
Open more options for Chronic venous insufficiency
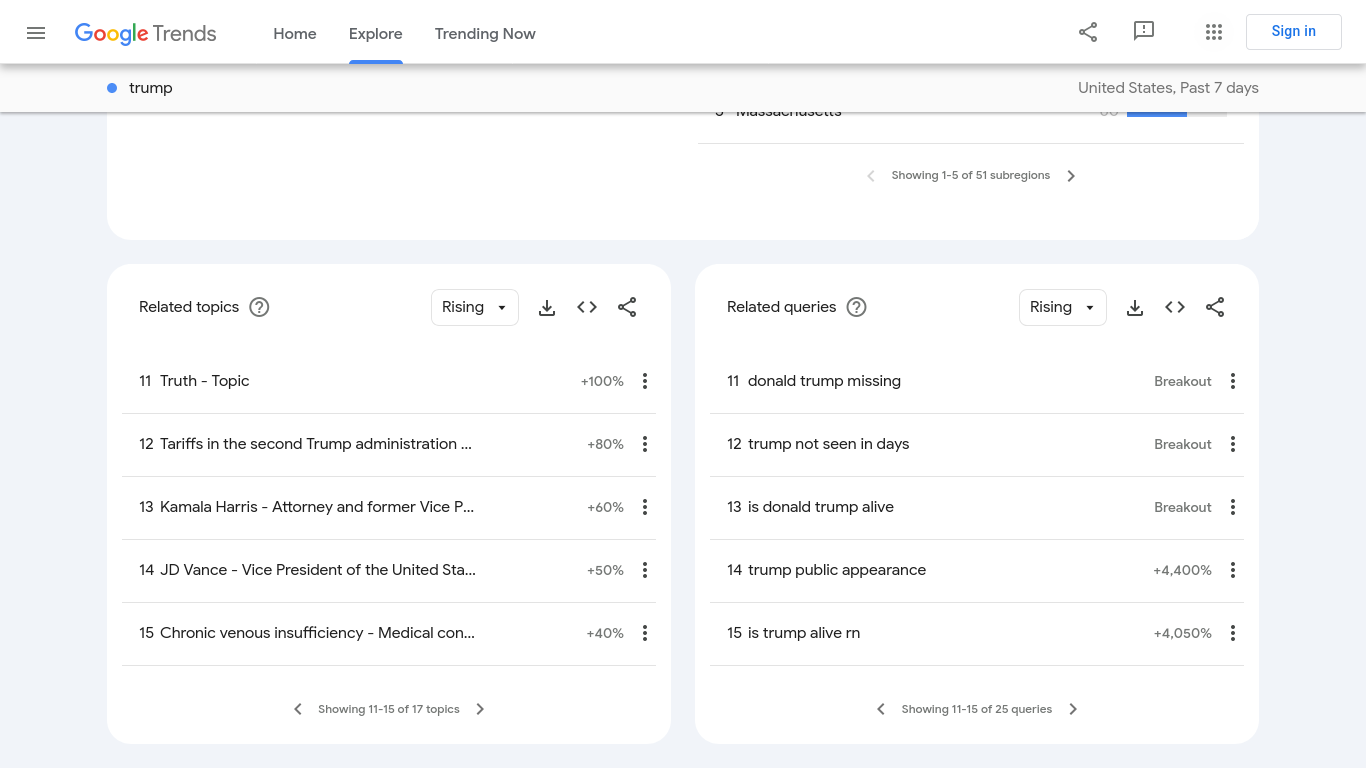coord(645,633)
